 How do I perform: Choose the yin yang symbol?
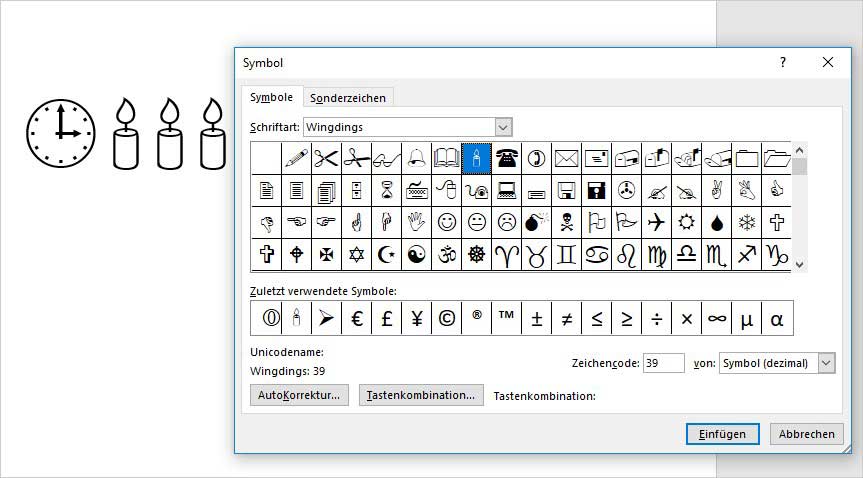[x=416, y=254]
